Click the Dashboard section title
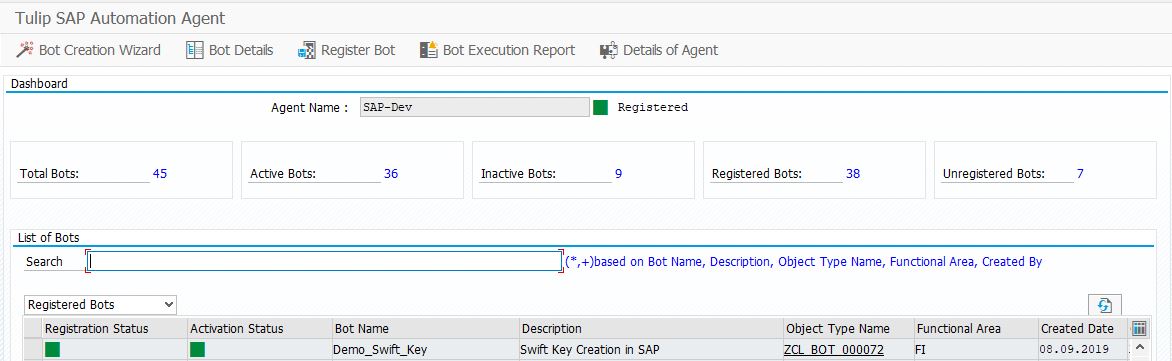This screenshot has height=361, width=1172. 39,84
